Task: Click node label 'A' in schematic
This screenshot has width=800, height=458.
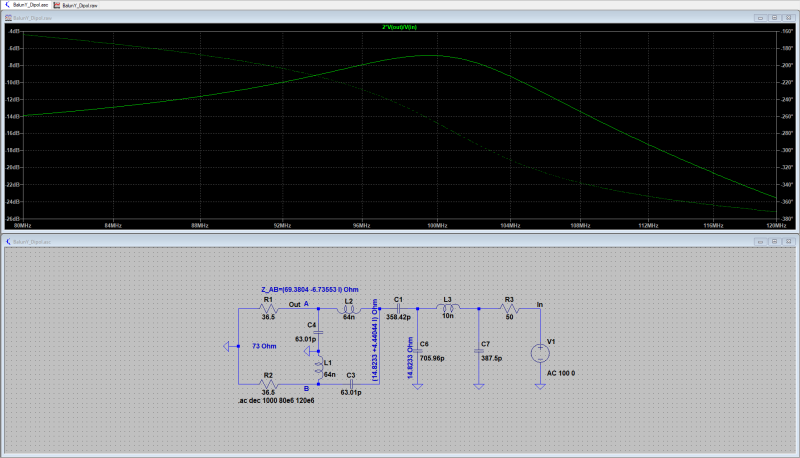Action: coord(306,304)
